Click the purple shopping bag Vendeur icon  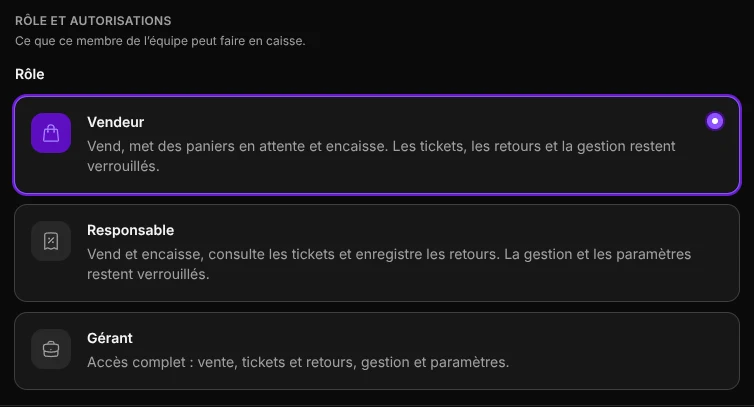coord(51,133)
